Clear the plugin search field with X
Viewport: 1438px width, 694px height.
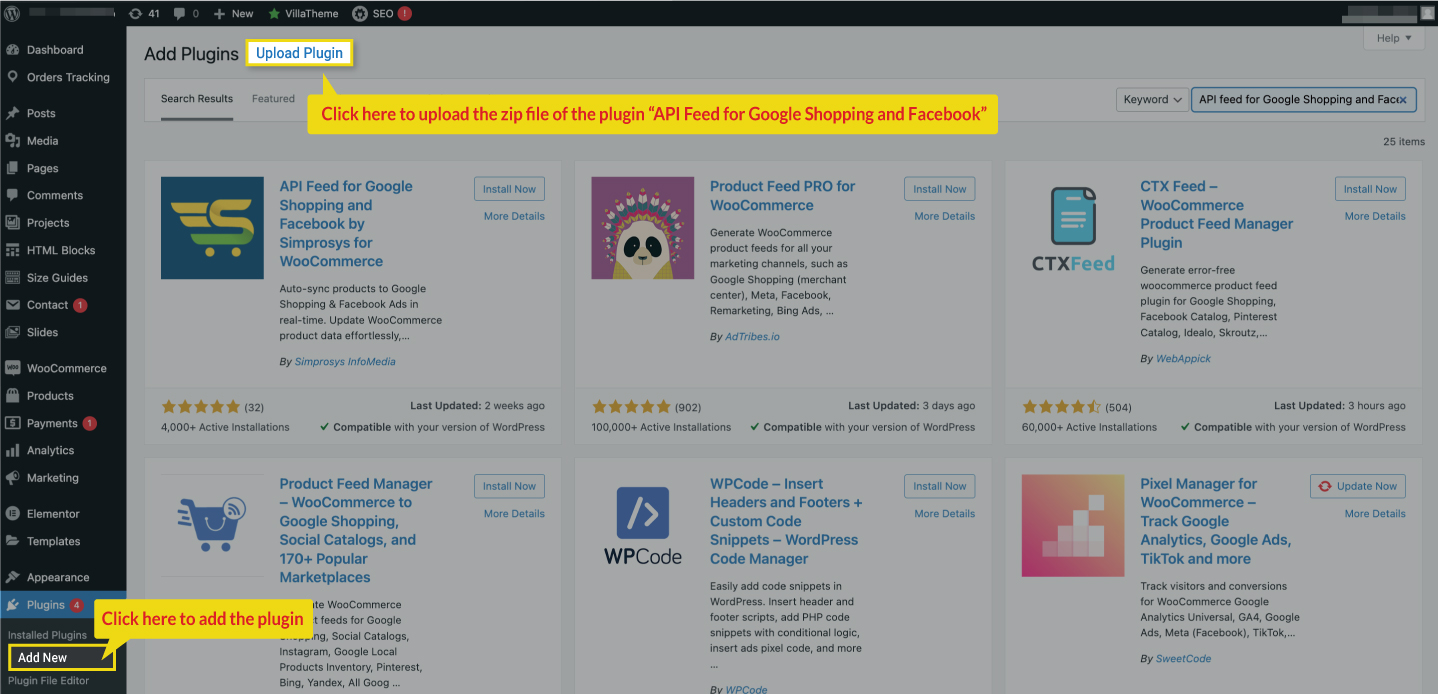coord(1402,100)
